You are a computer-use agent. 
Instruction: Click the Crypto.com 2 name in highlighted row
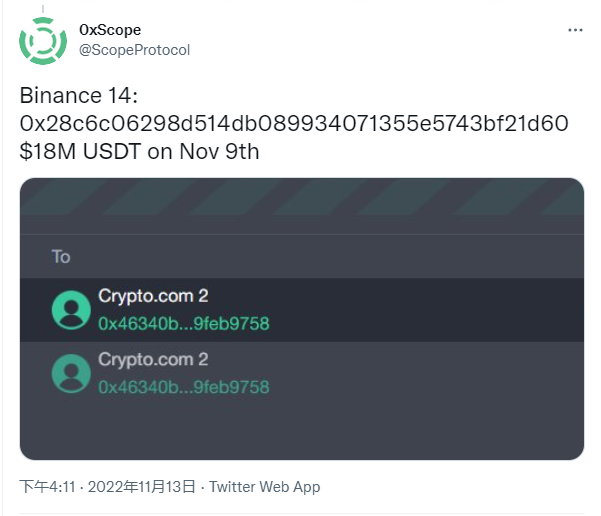point(153,296)
